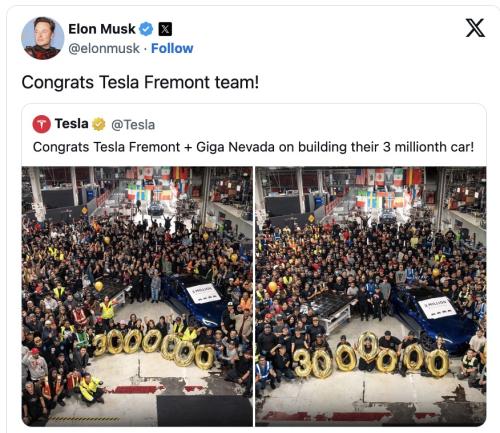500x433 pixels.
Task: Click the blue verified checkmark beside Elon Musk
Action: point(146,29)
